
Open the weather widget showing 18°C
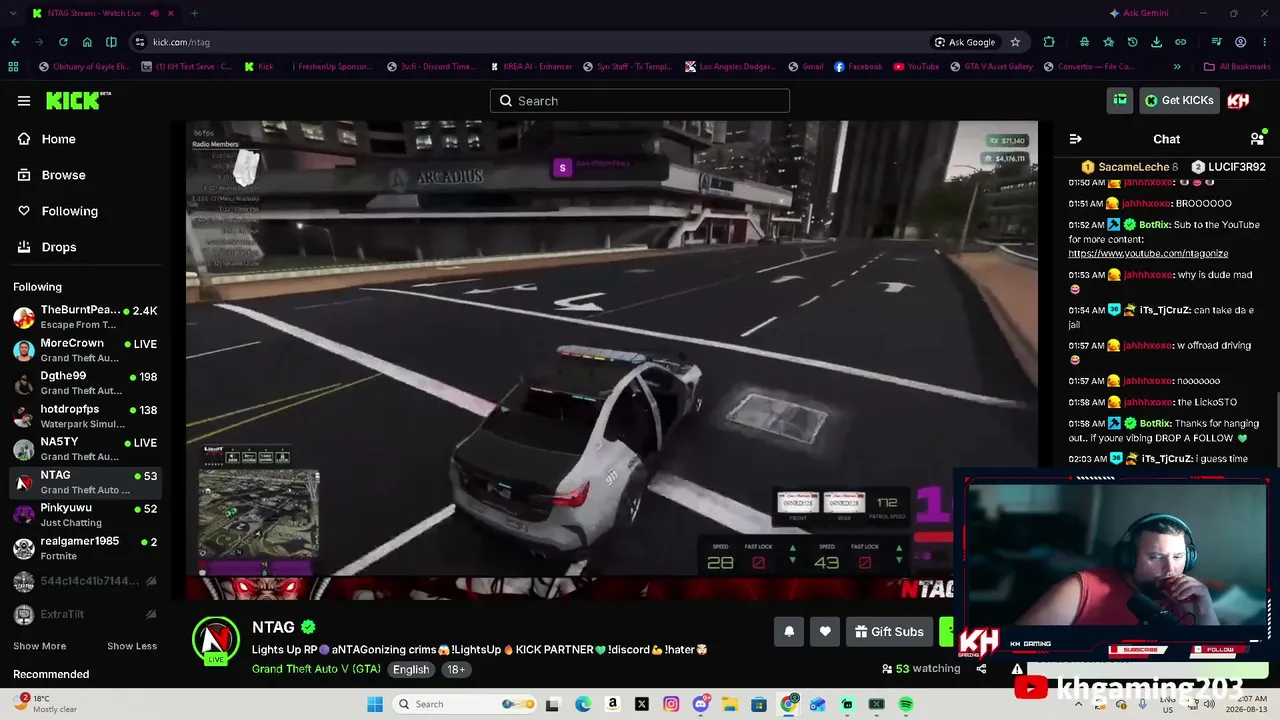[45, 704]
